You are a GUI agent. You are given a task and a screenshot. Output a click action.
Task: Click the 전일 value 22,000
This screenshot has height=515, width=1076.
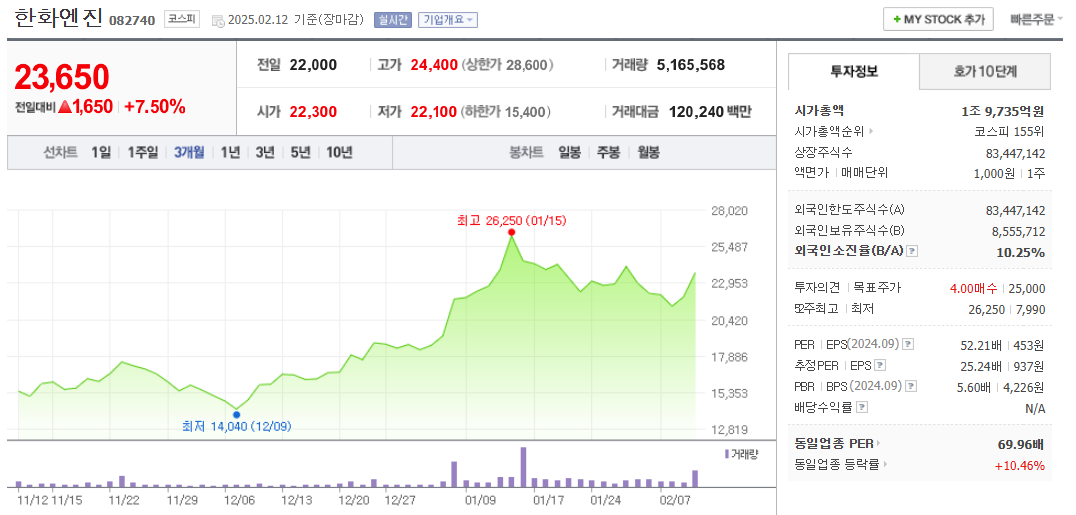[x=313, y=65]
